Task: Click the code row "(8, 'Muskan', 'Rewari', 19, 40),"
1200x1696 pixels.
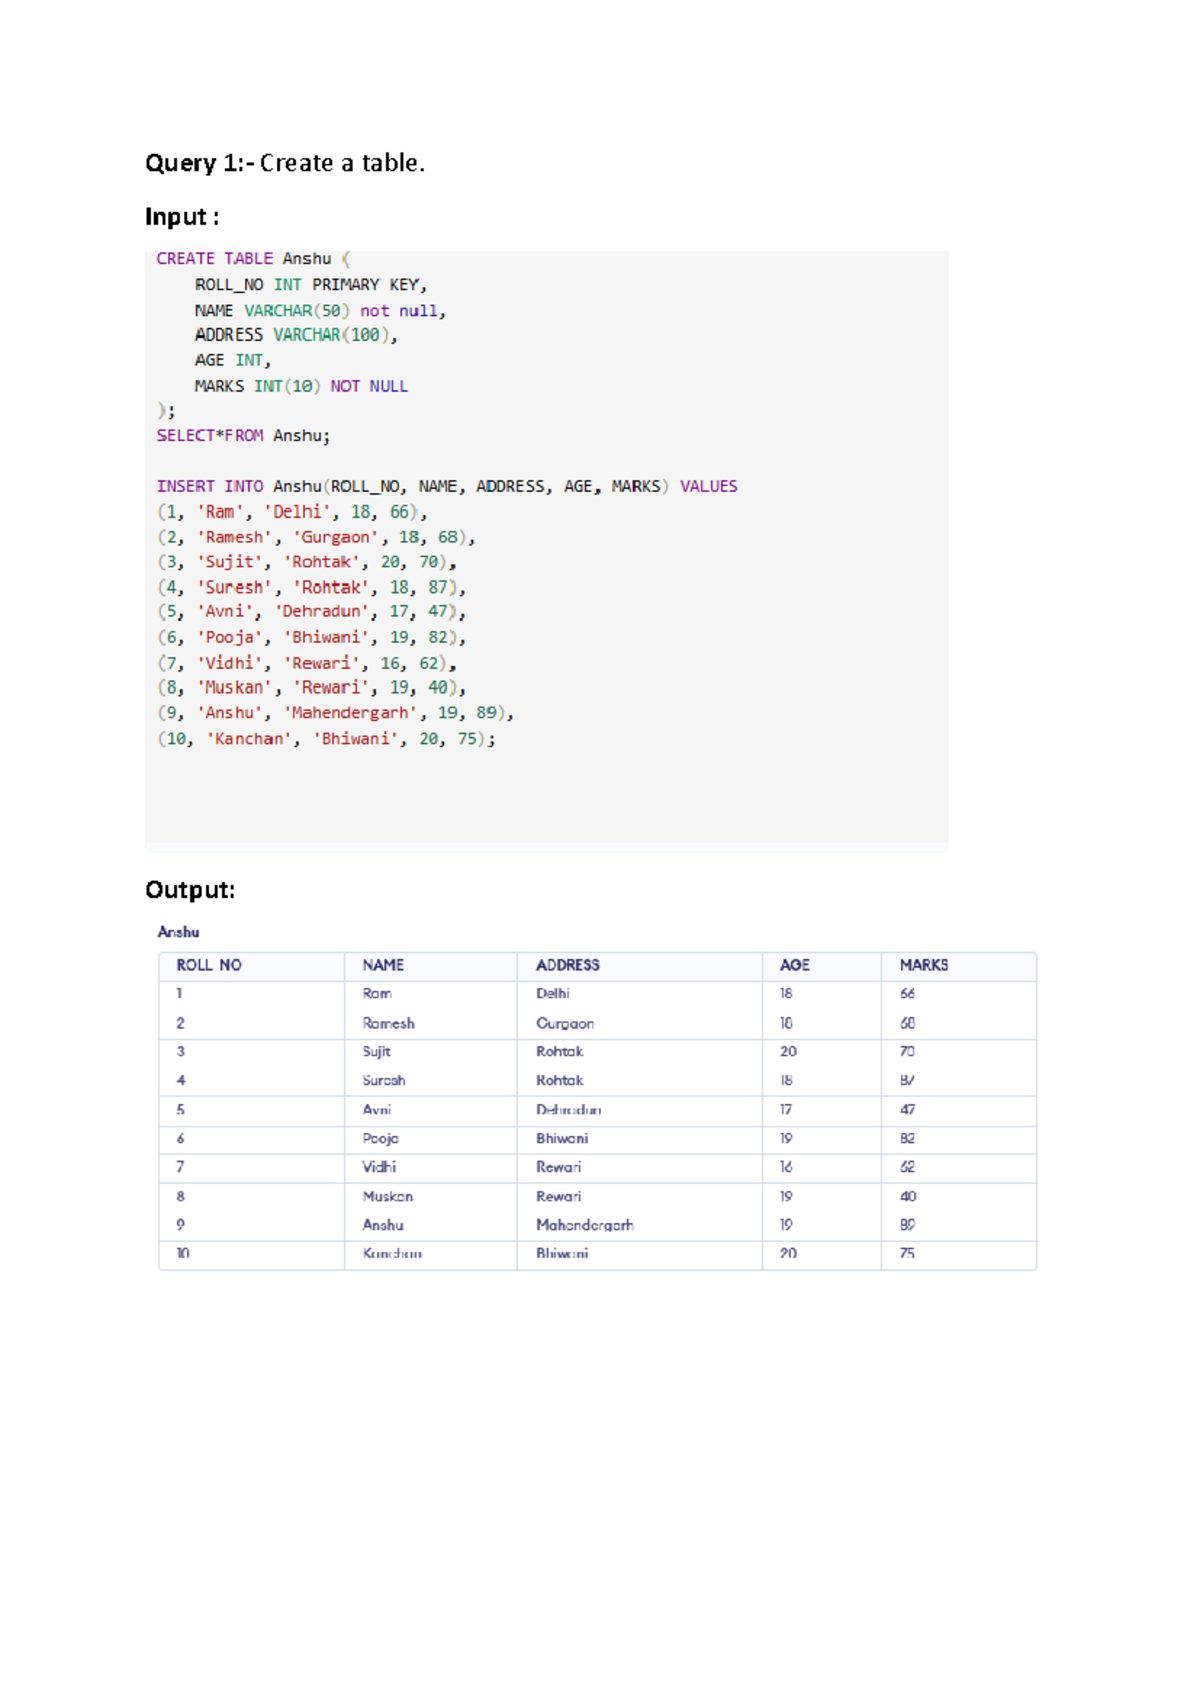Action: pos(311,688)
